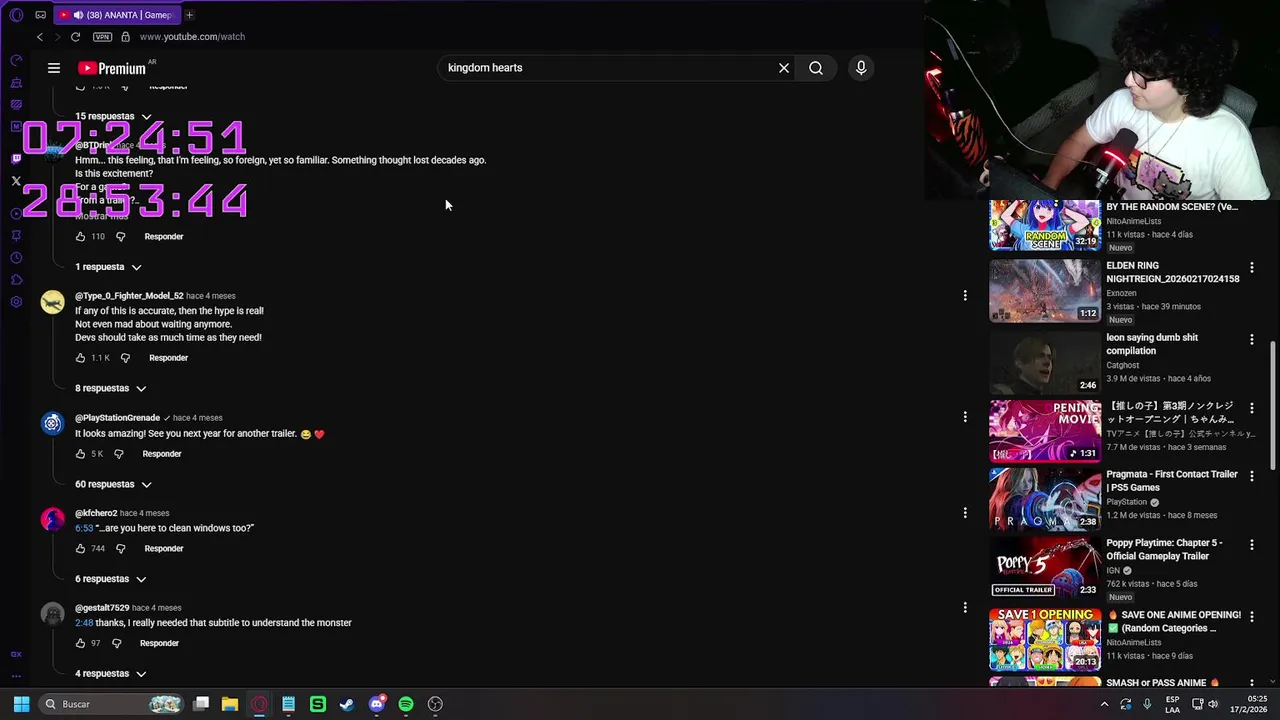Open more options for Pragmata video

pyautogui.click(x=1251, y=476)
